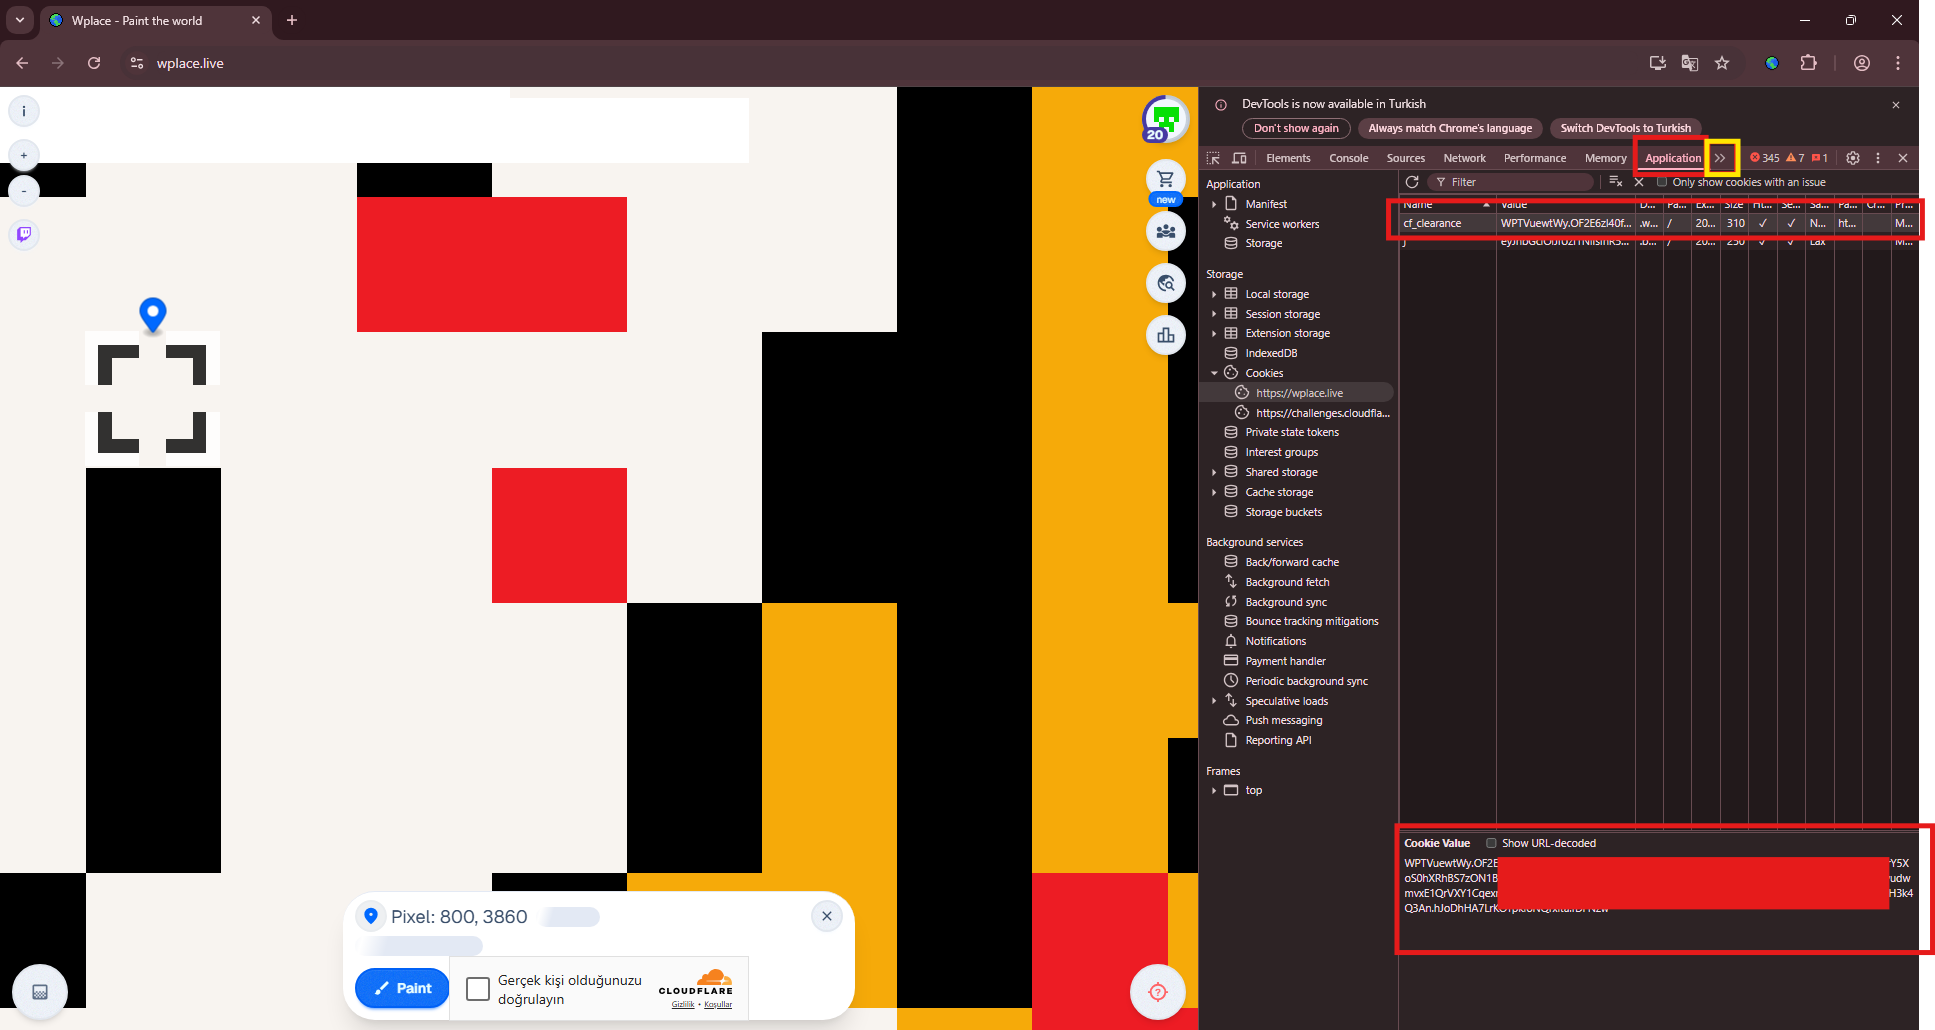Screen dimensions: 1935x1030
Task: Click the 345 errors counter
Action: pyautogui.click(x=1765, y=158)
